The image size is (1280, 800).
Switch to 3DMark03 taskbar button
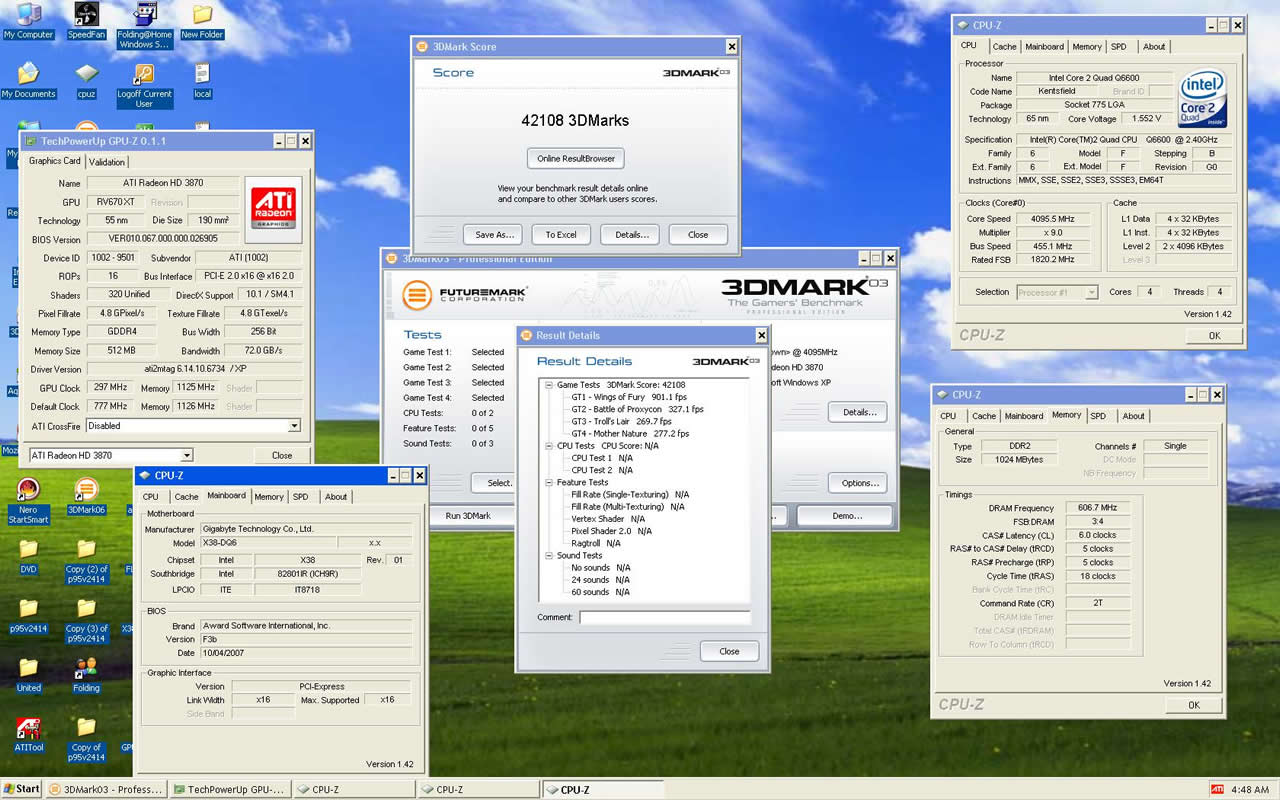click(106, 789)
